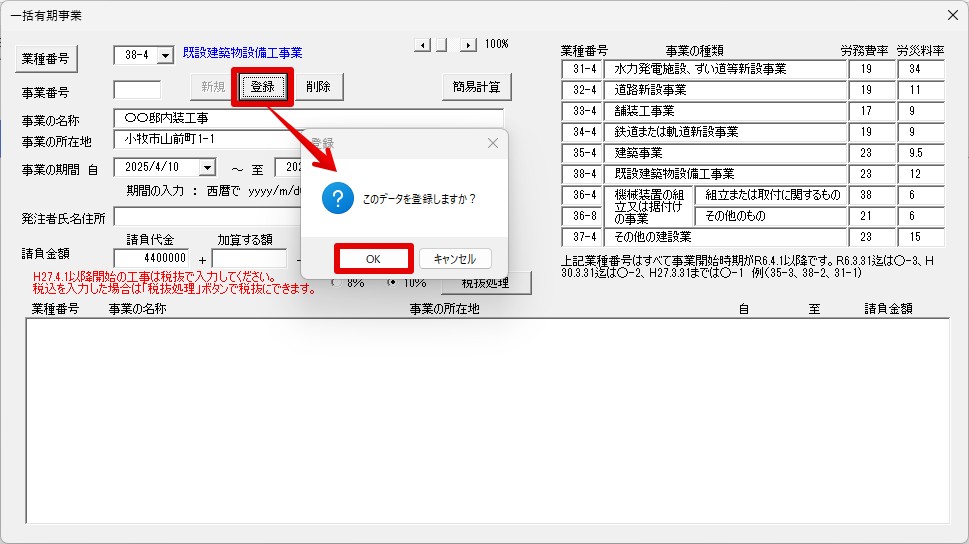
Task: Select the 8% tax rate radio
Action: (336, 283)
